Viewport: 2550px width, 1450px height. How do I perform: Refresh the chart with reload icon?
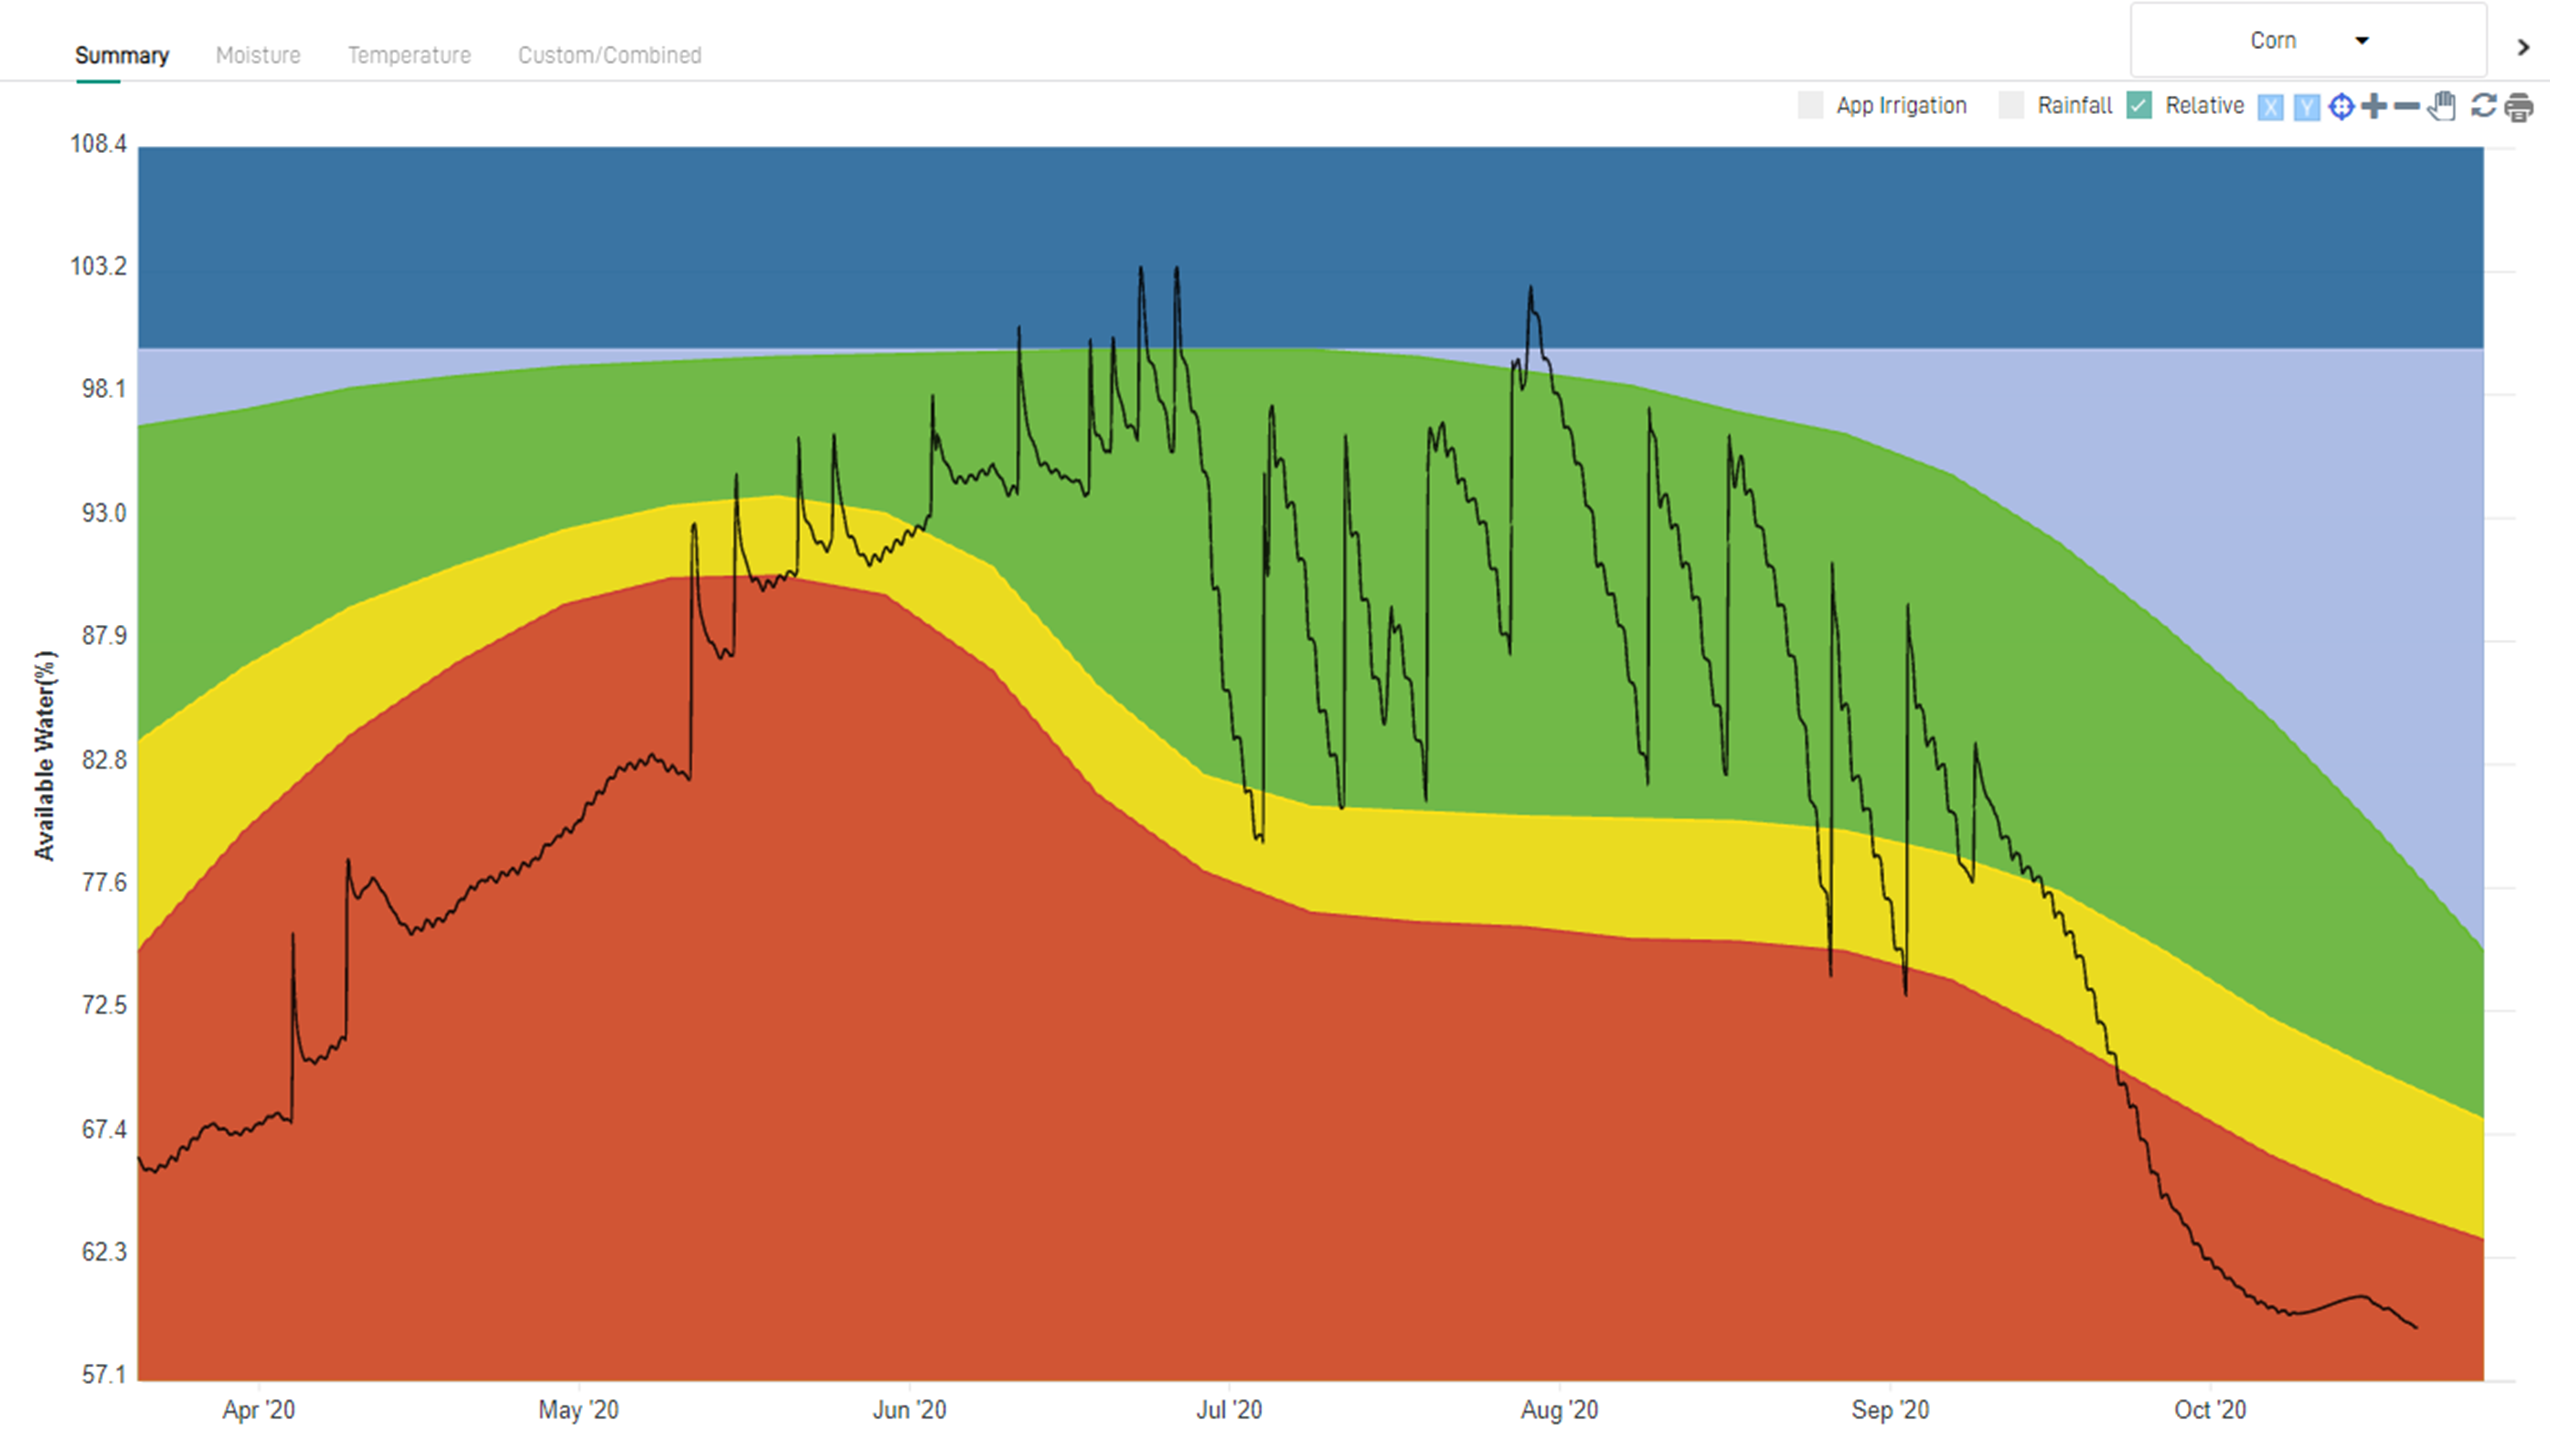(2484, 106)
